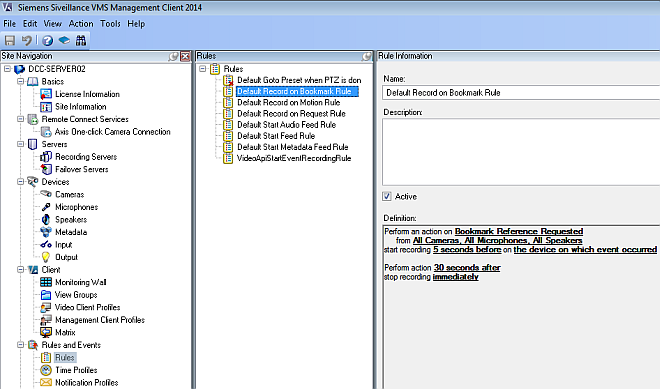The image size is (660, 389).
Task: Open the Action menu
Action: pyautogui.click(x=81, y=24)
